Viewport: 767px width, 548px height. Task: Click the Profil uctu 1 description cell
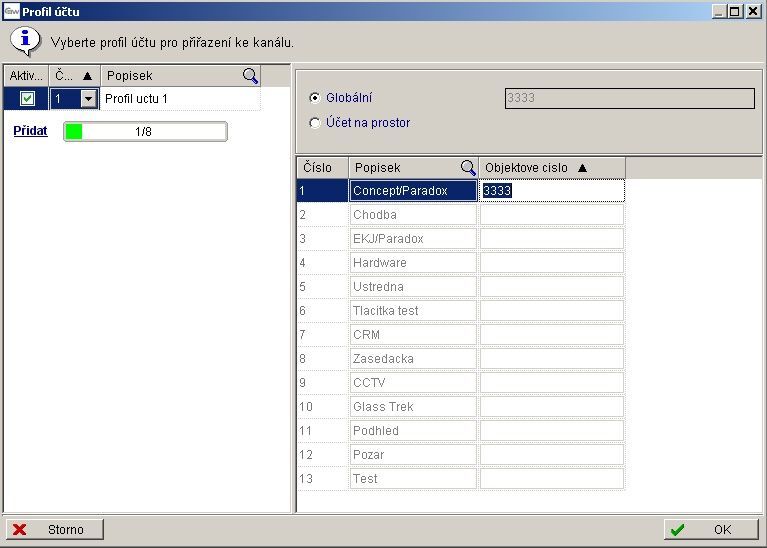tap(180, 99)
